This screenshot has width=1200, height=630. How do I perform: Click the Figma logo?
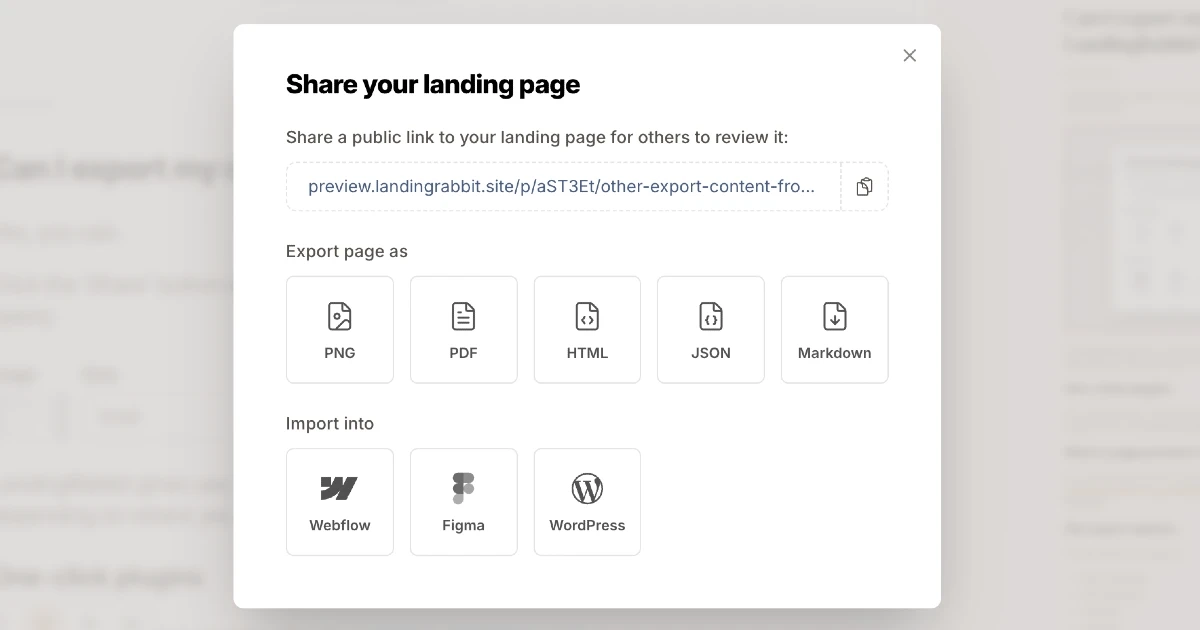[463, 488]
